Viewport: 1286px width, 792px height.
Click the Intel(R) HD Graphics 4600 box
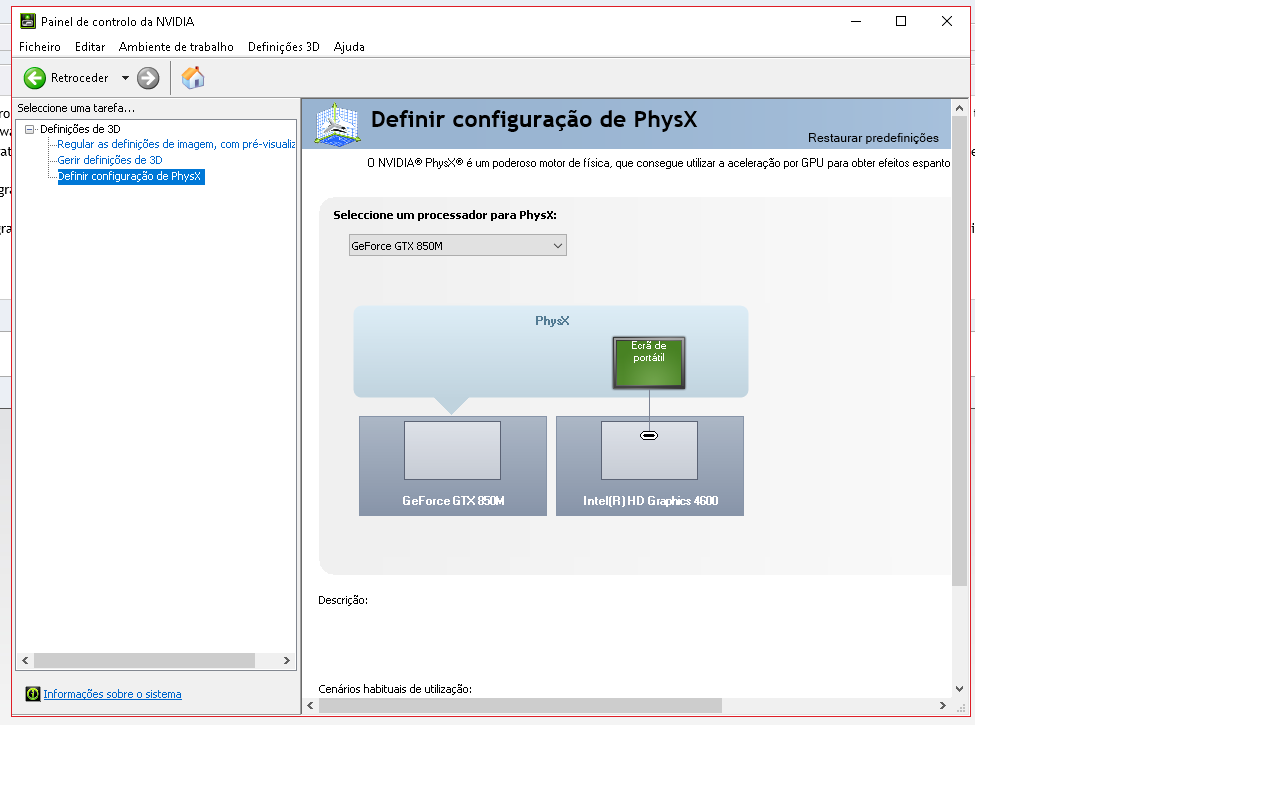pos(650,466)
